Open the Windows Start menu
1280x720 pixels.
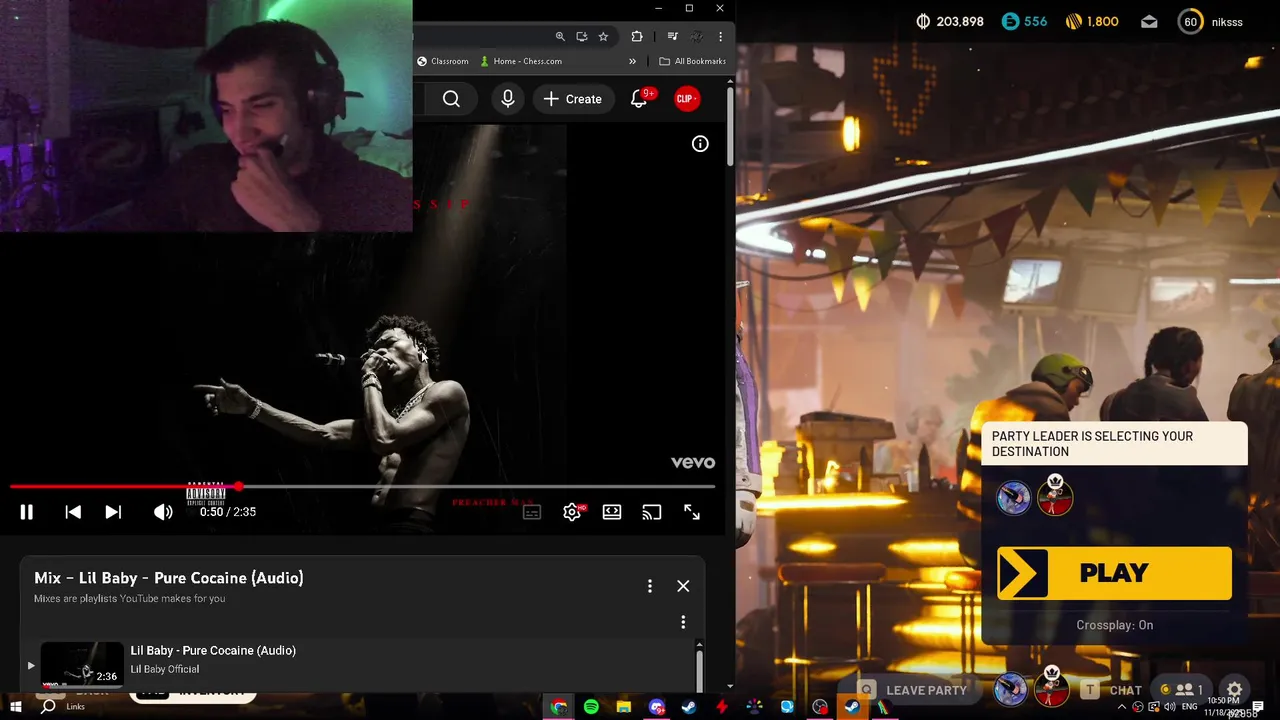(x=16, y=707)
